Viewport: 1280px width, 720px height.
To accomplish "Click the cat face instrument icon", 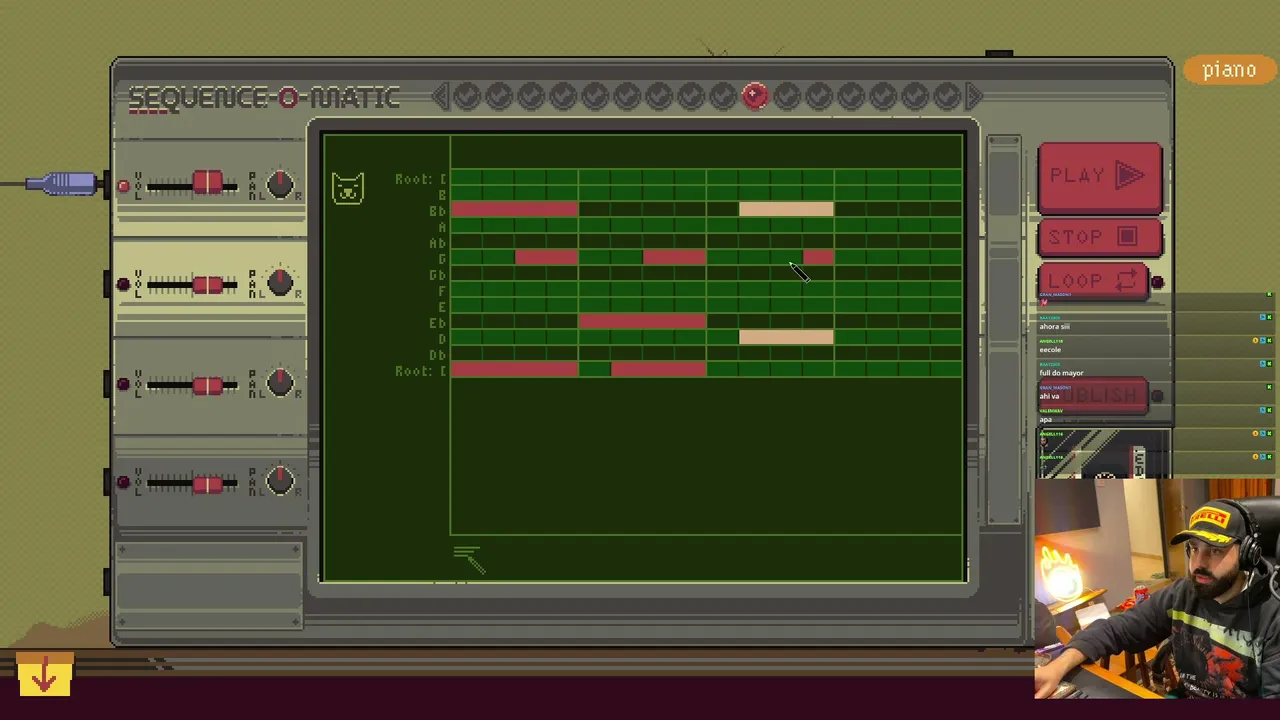I will pos(348,187).
